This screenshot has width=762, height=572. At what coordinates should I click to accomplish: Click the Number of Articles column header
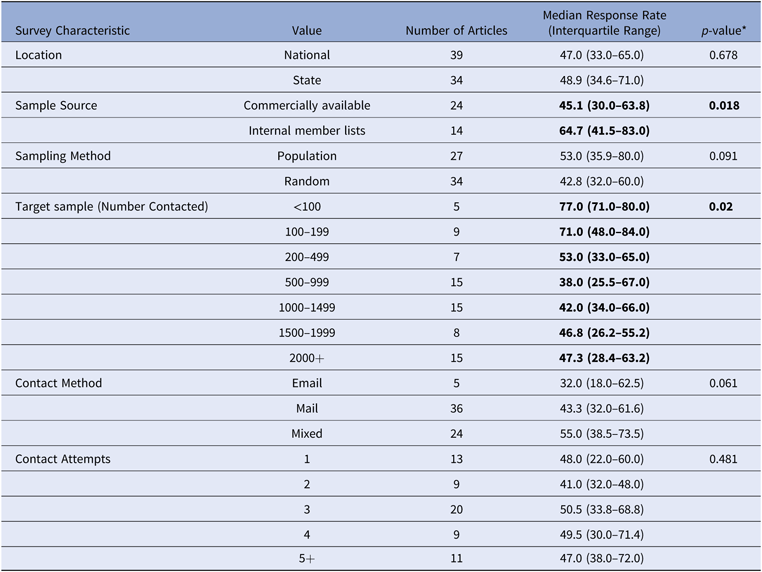click(456, 30)
